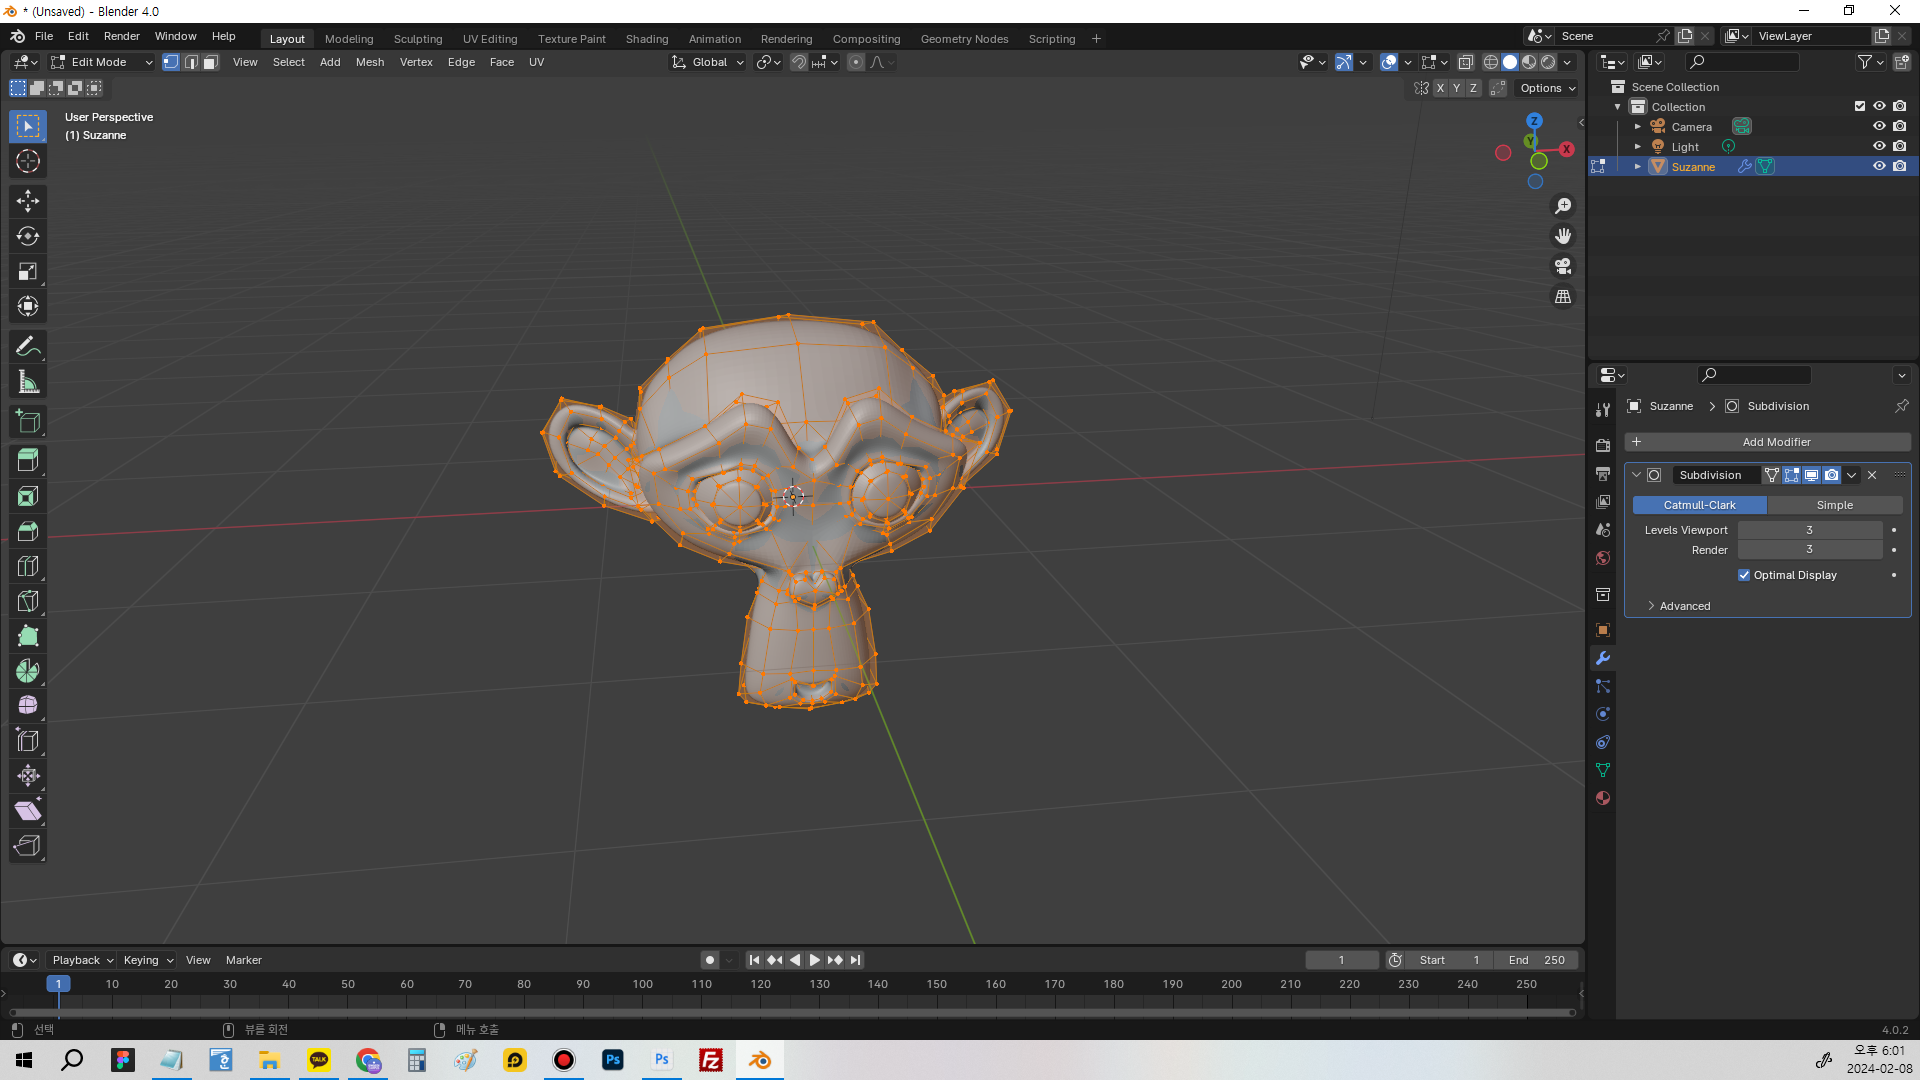Viewport: 1920px width, 1080px height.
Task: Toggle camera view icon in viewport
Action: click(1563, 266)
